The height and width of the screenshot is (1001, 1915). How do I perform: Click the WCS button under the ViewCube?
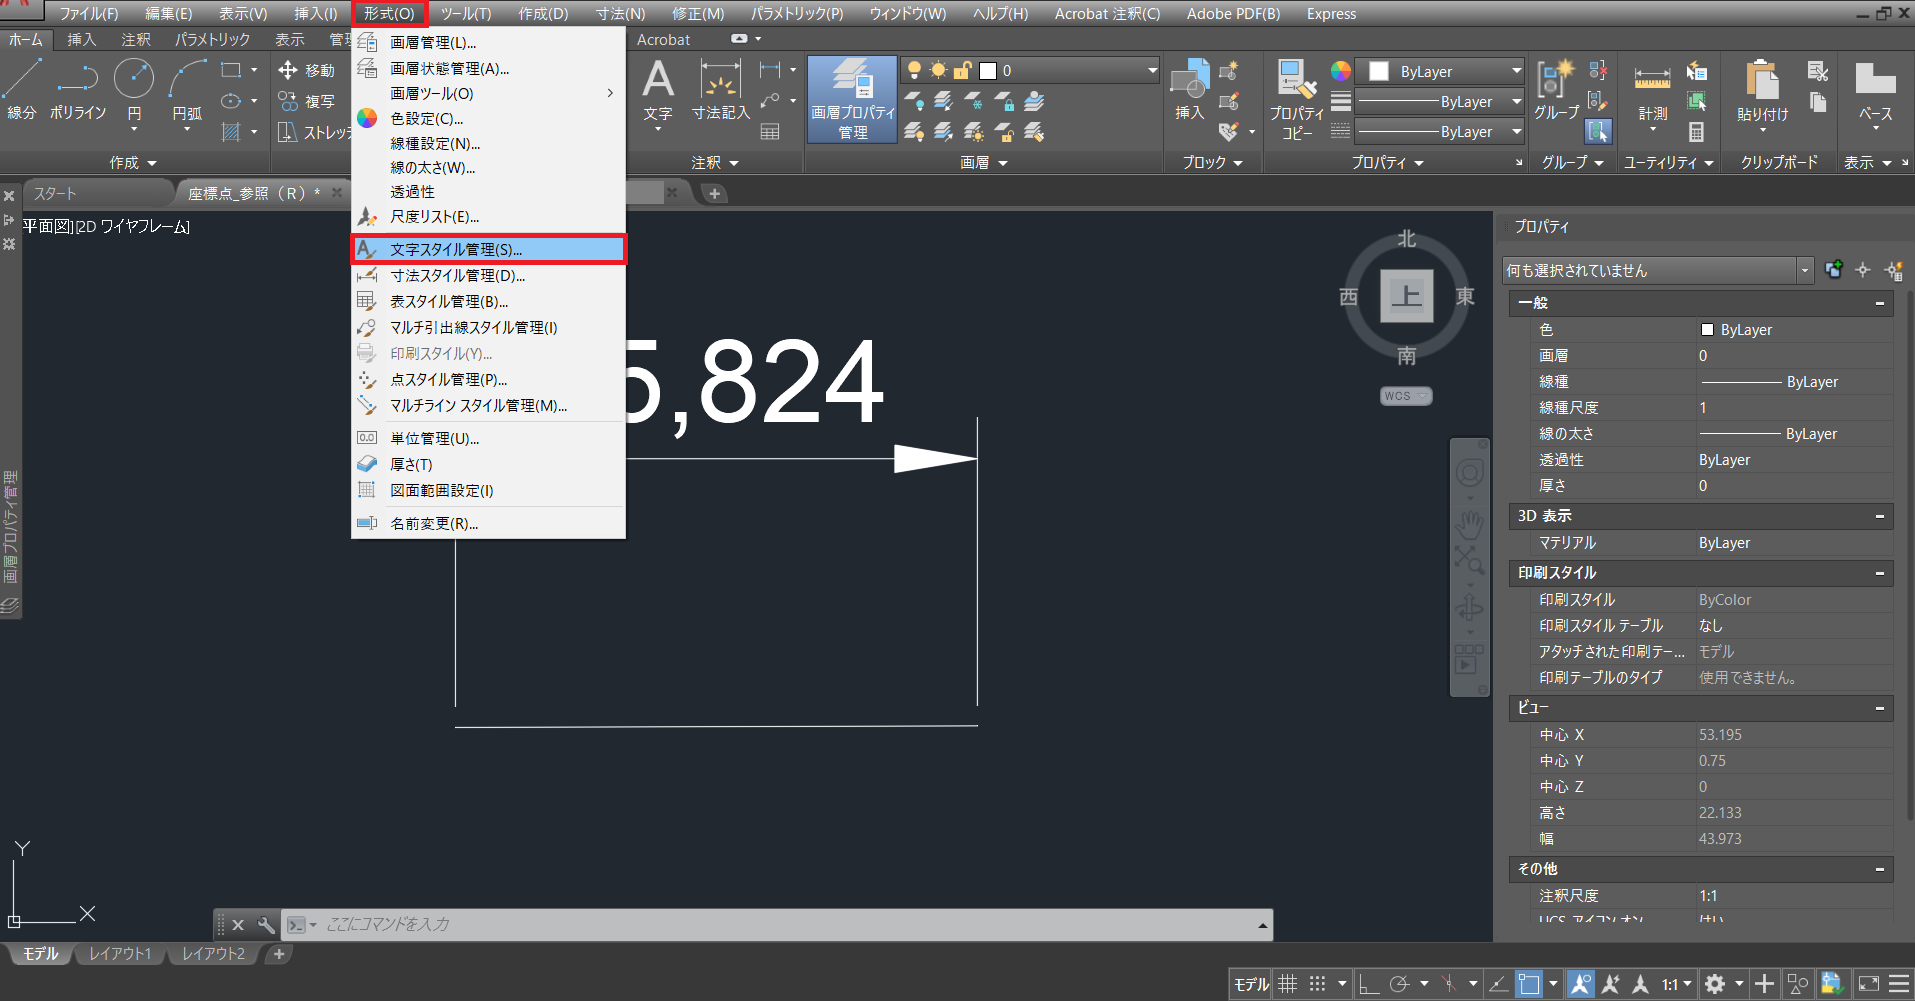(x=1406, y=396)
